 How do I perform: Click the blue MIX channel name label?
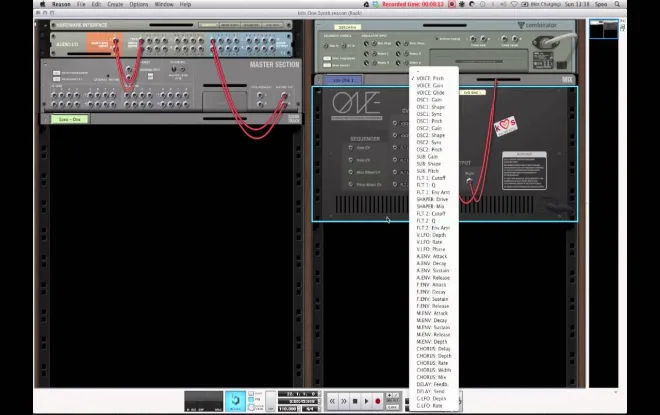pyautogui.click(x=343, y=80)
